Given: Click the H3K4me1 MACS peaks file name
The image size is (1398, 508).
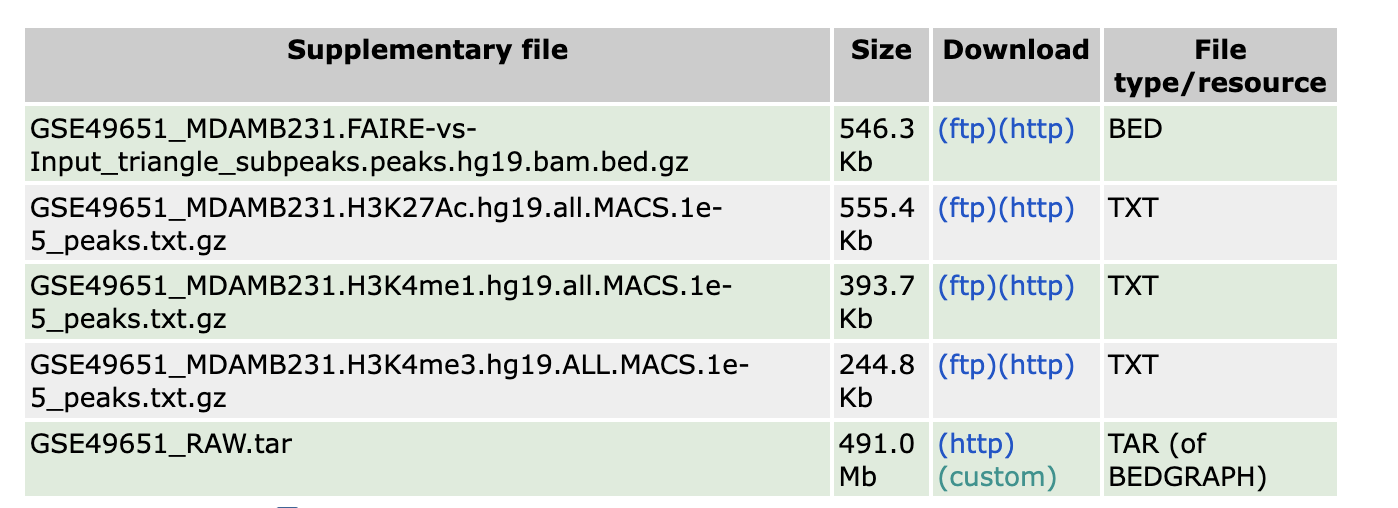Looking at the screenshot, I should coord(380,302).
